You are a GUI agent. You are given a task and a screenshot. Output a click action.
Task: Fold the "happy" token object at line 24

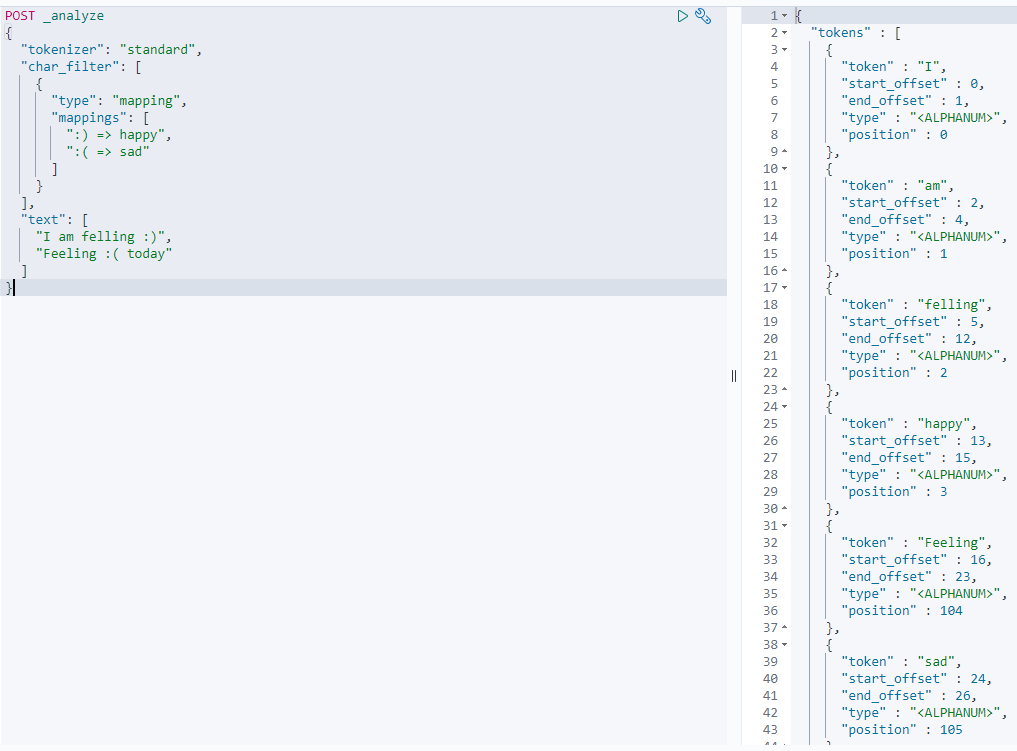[785, 407]
